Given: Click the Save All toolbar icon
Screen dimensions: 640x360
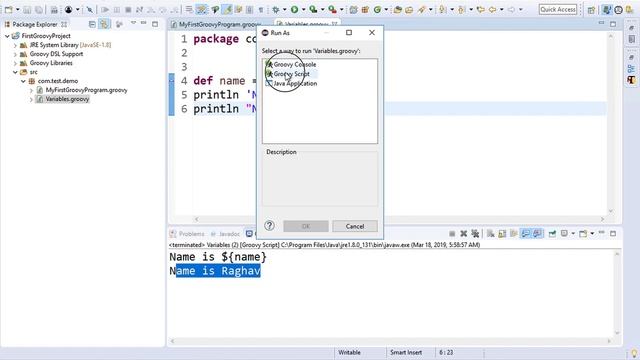Looking at the screenshot, I should [x=39, y=9].
